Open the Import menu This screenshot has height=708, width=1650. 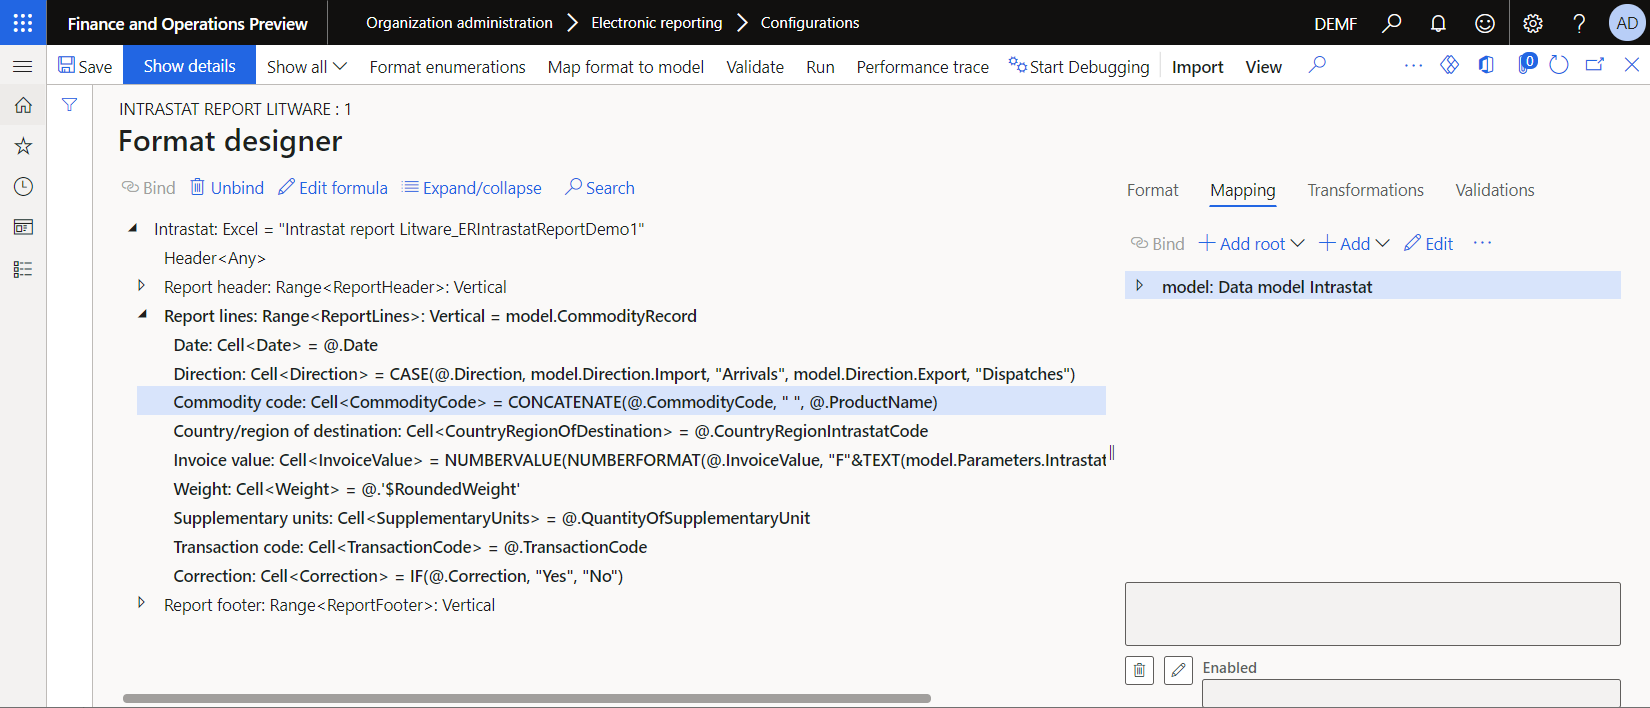[1197, 66]
